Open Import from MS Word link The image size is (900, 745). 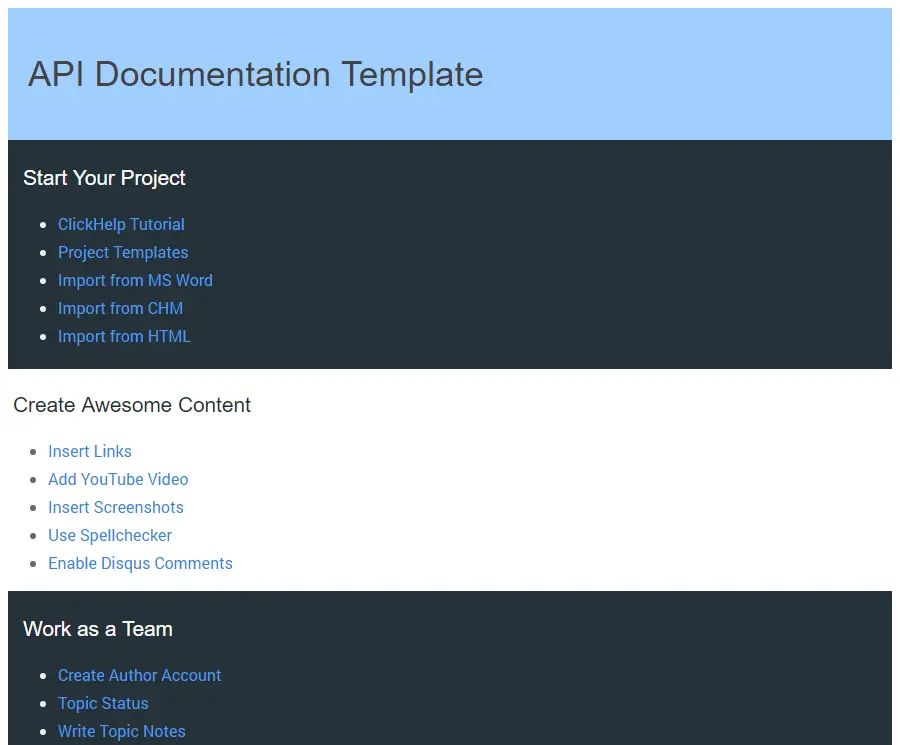[x=135, y=281]
